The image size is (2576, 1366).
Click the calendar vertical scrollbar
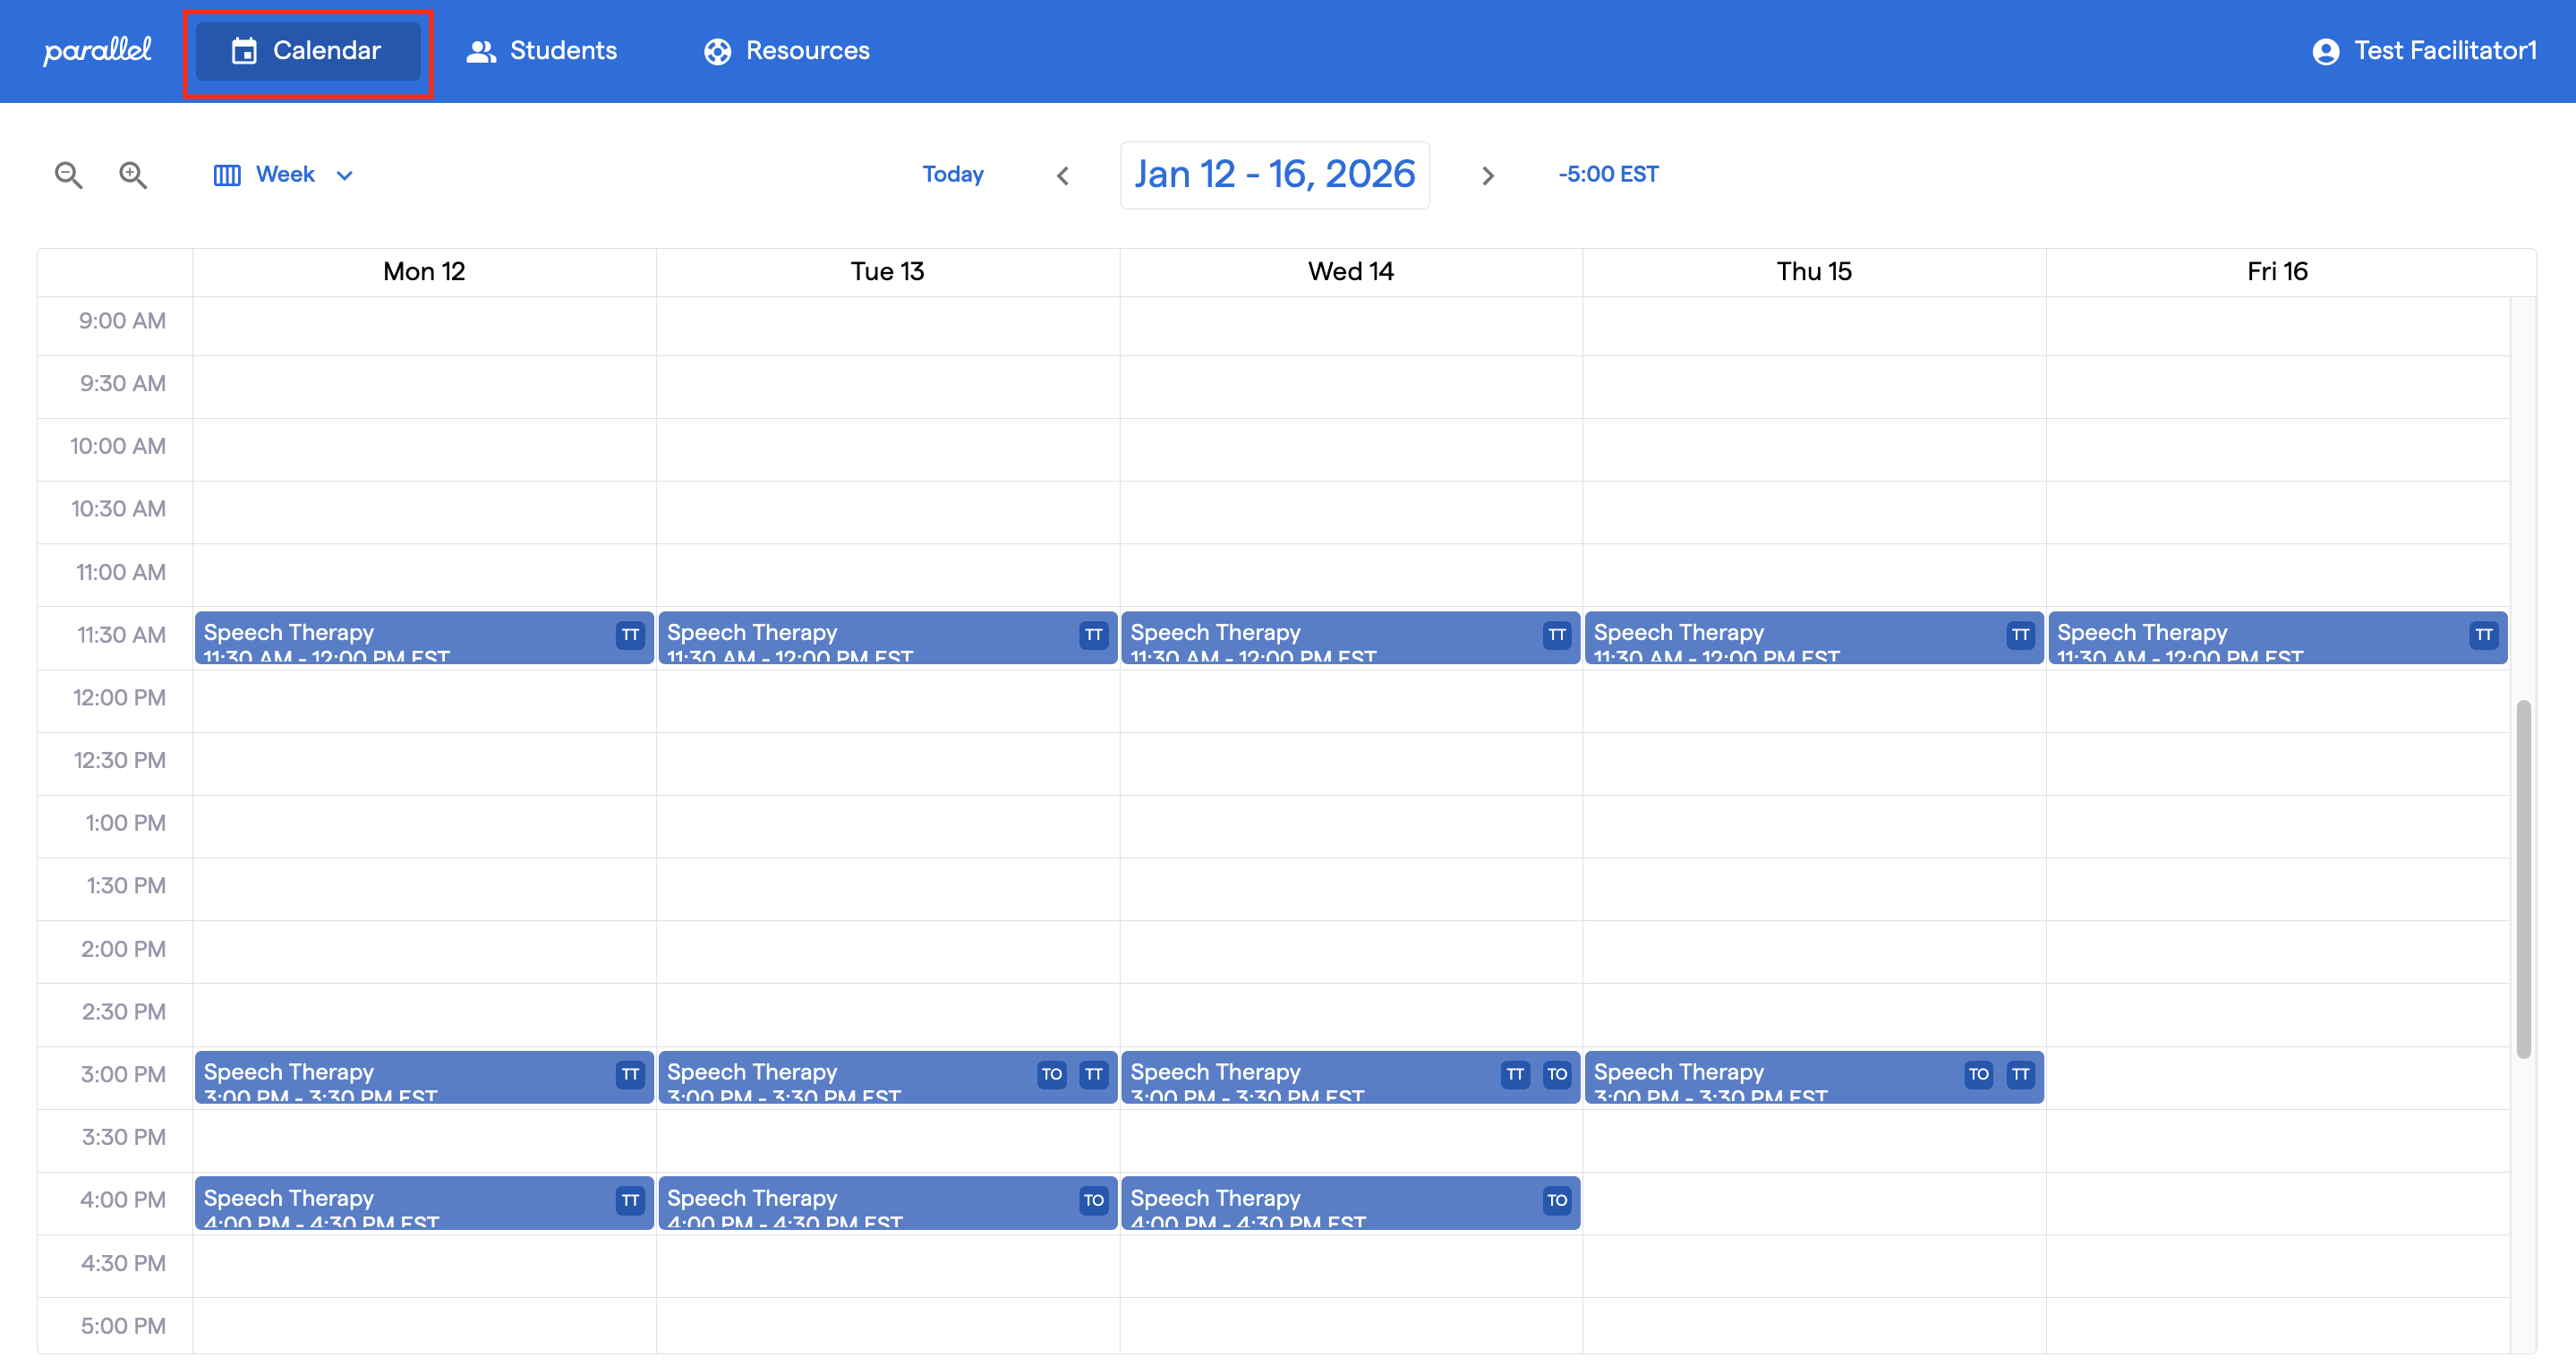[x=2523, y=878]
